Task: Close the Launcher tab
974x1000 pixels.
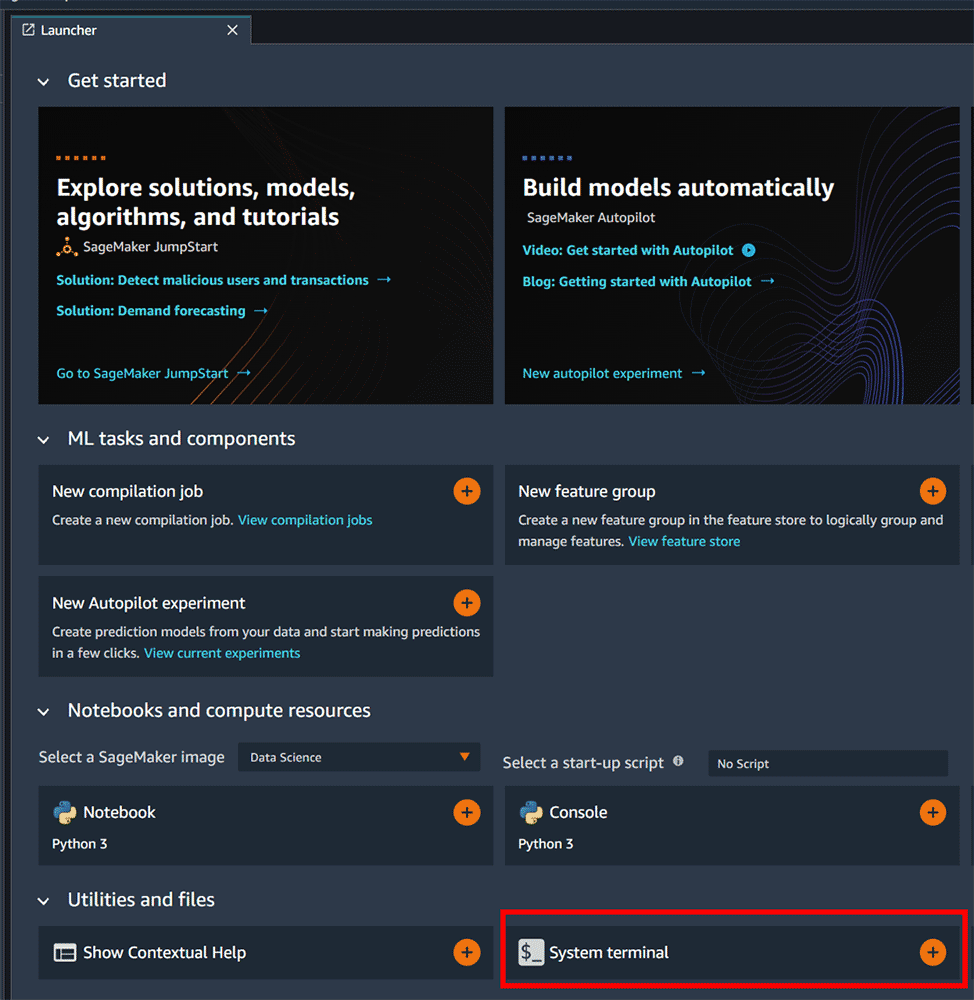Action: [232, 30]
